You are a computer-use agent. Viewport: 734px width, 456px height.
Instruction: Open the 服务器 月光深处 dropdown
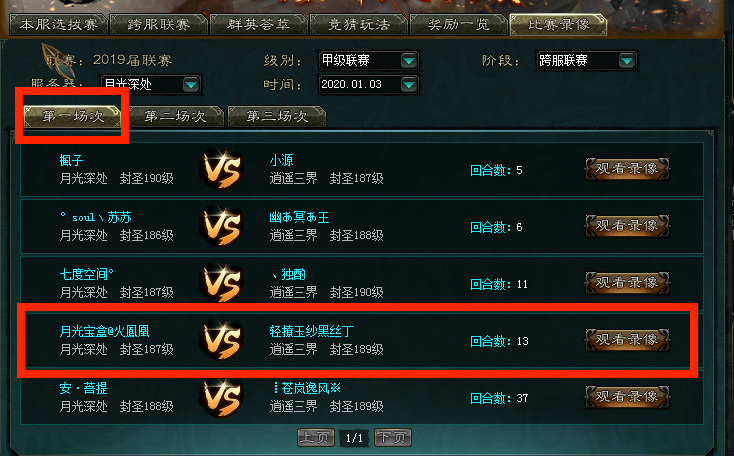[191, 85]
